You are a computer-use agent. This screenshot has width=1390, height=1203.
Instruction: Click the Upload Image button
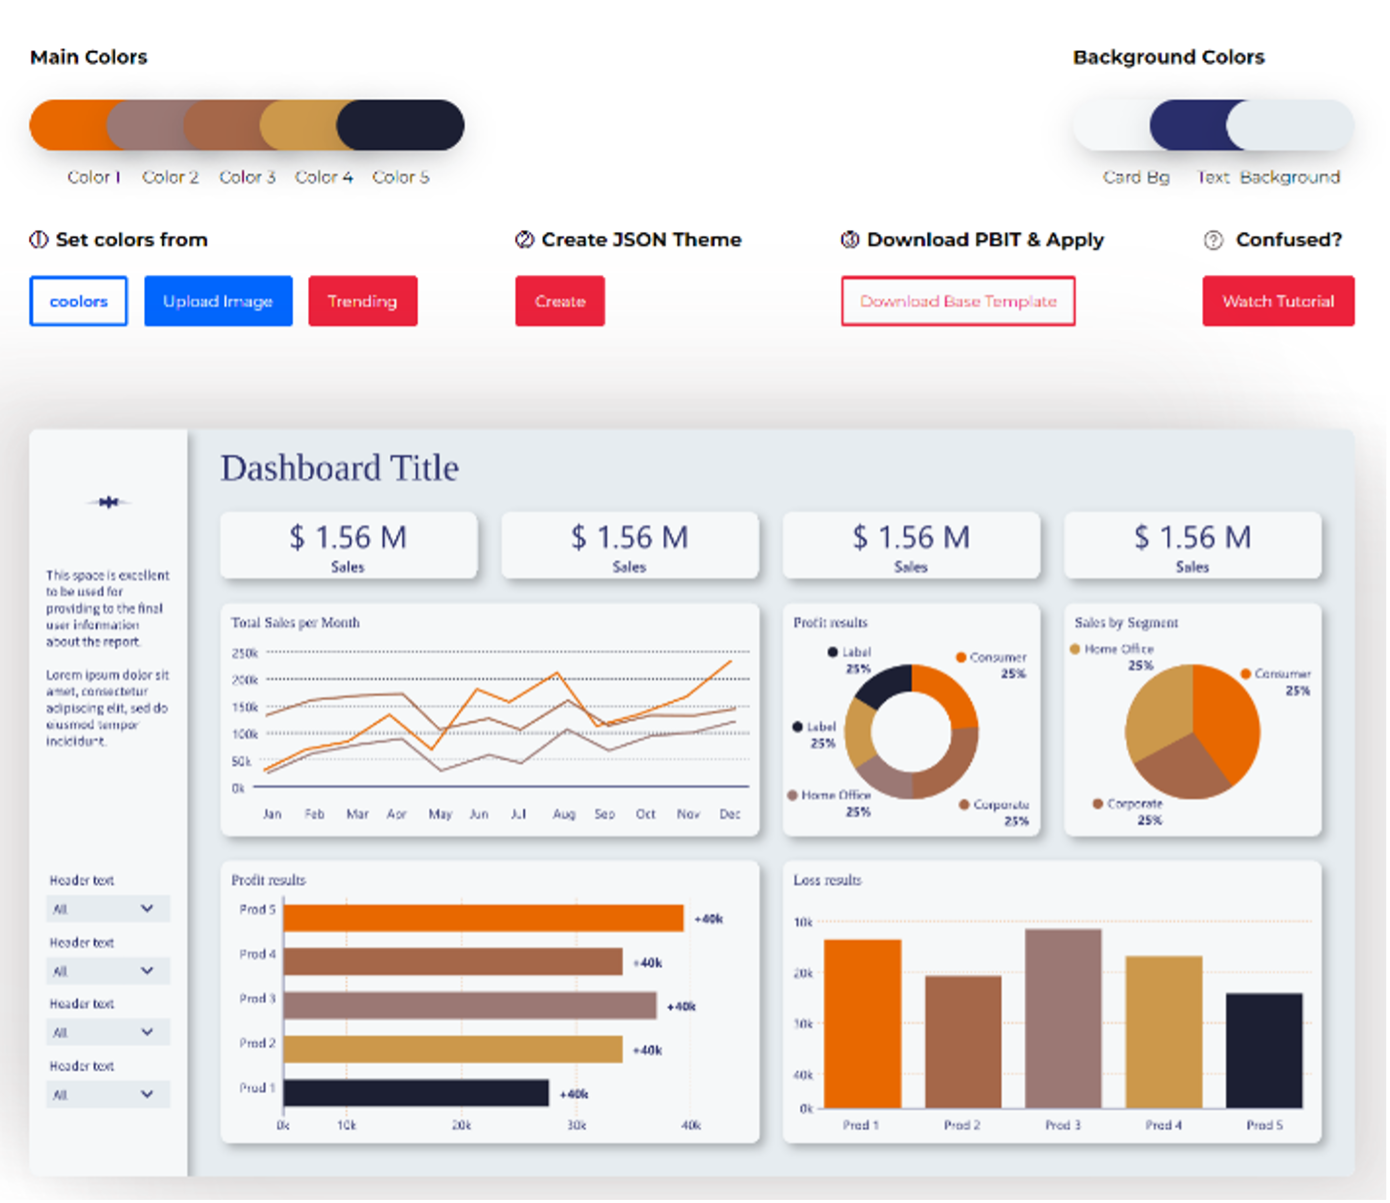(x=218, y=301)
